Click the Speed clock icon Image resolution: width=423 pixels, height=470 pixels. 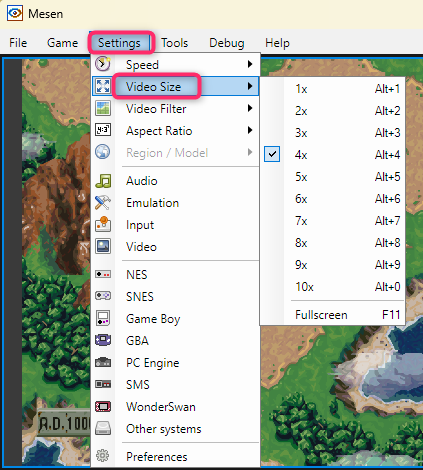pyautogui.click(x=103, y=64)
